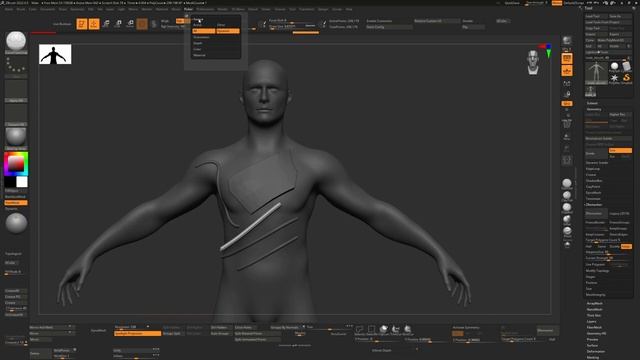This screenshot has width=640, height=360.
Task: Click the head camera view indicator
Action: click(533, 62)
